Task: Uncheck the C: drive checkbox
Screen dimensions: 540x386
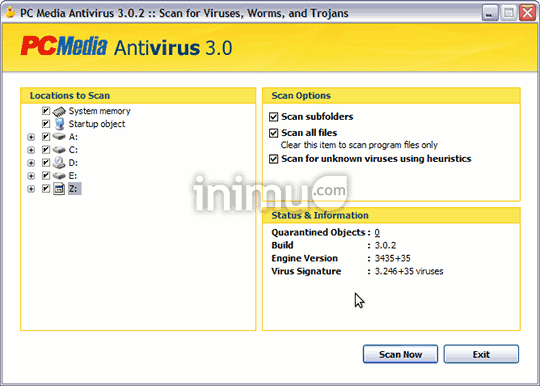Action: [x=46, y=150]
